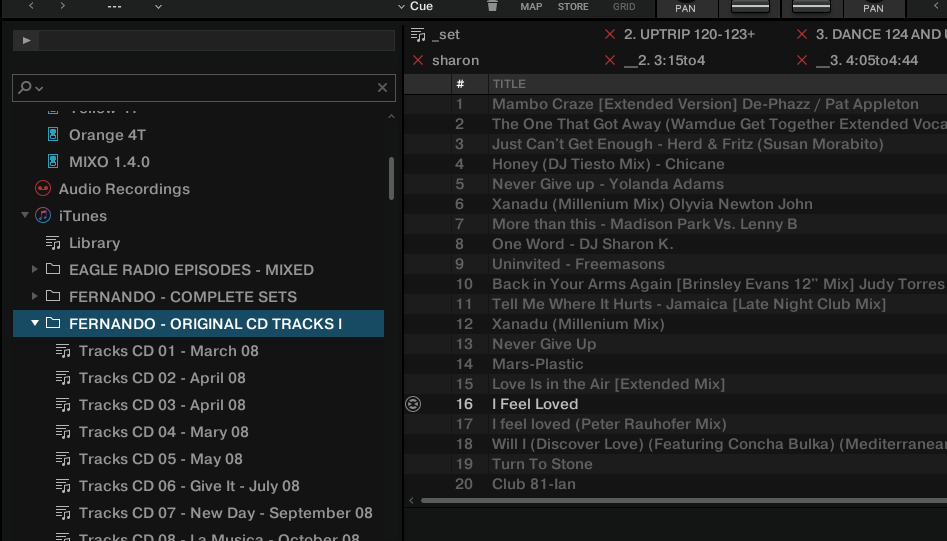Image resolution: width=947 pixels, height=541 pixels.
Task: Toggle the MAP button
Action: click(x=531, y=7)
